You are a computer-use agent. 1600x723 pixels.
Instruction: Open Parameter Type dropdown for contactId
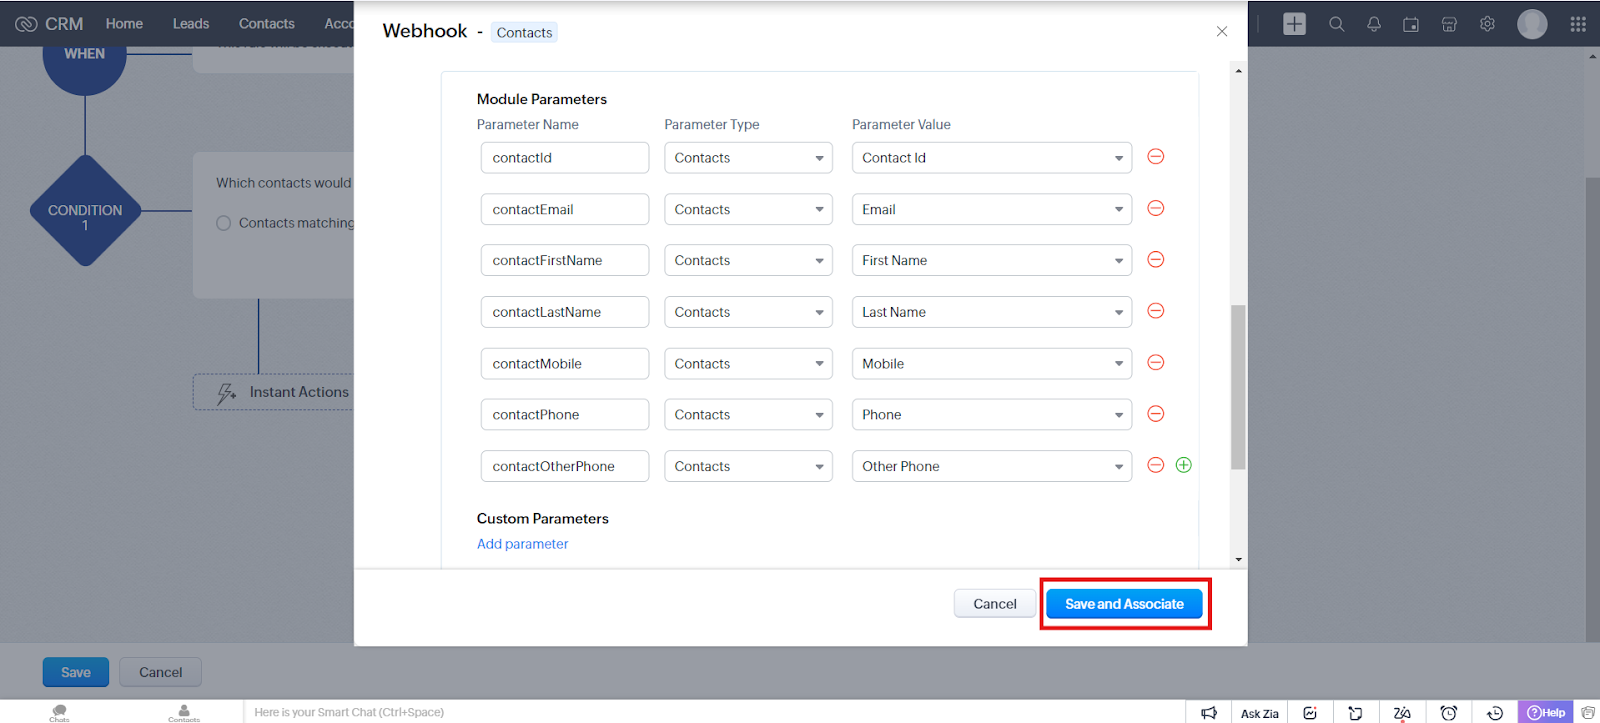(x=748, y=158)
